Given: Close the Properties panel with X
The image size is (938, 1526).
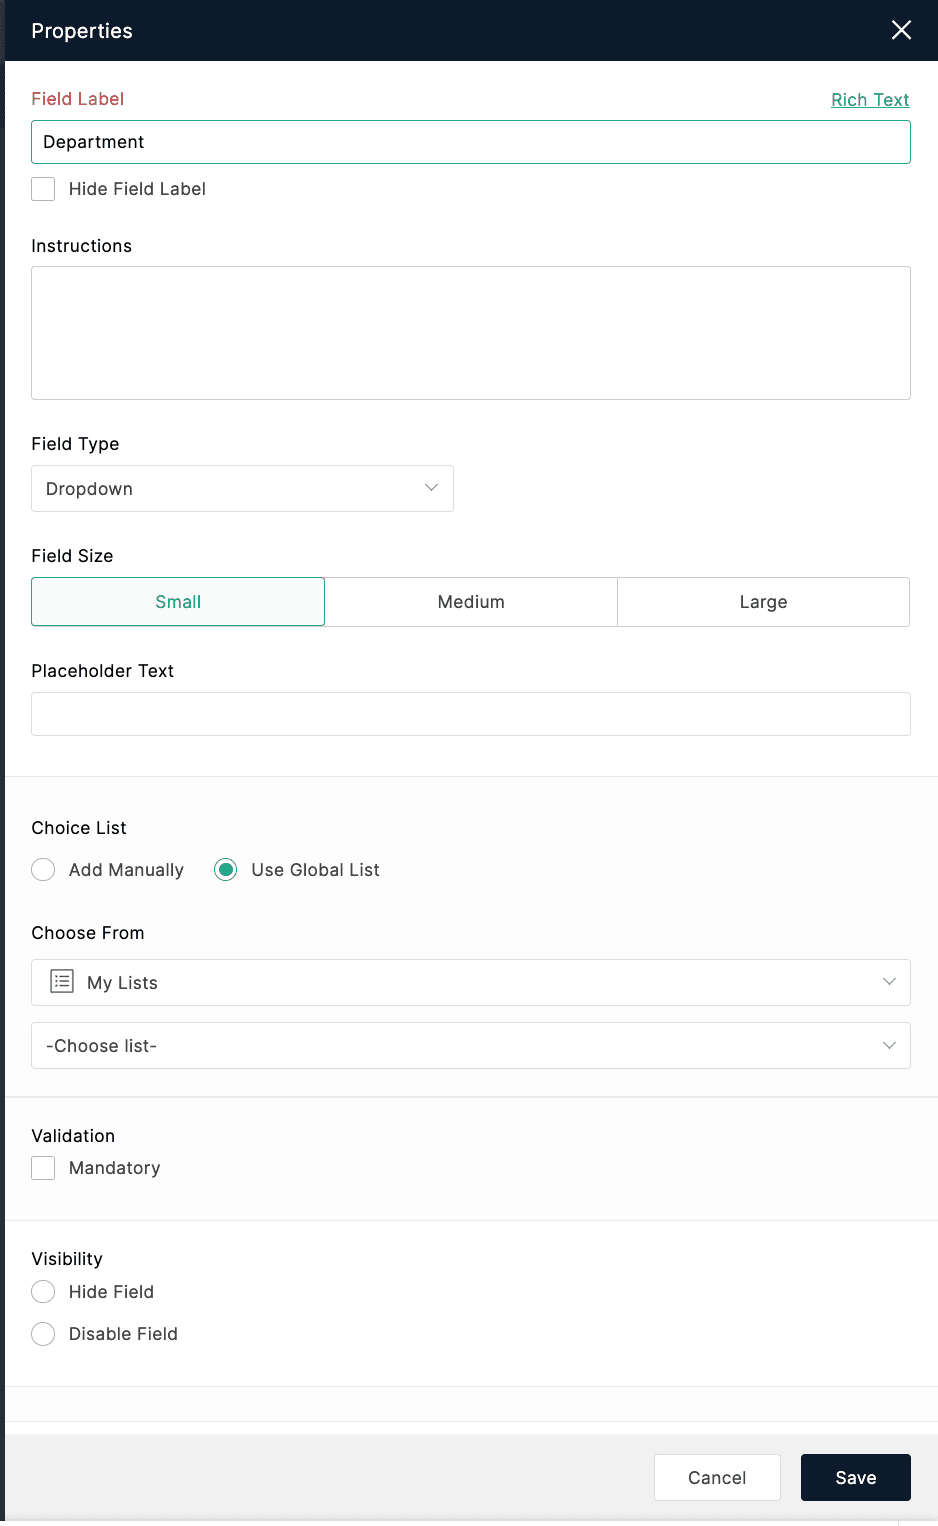Looking at the screenshot, I should pyautogui.click(x=901, y=30).
